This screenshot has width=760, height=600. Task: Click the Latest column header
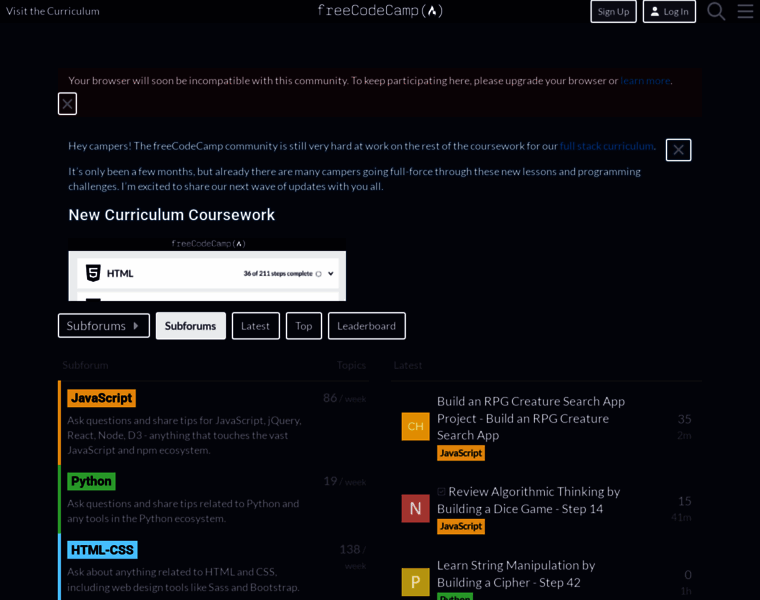(408, 365)
